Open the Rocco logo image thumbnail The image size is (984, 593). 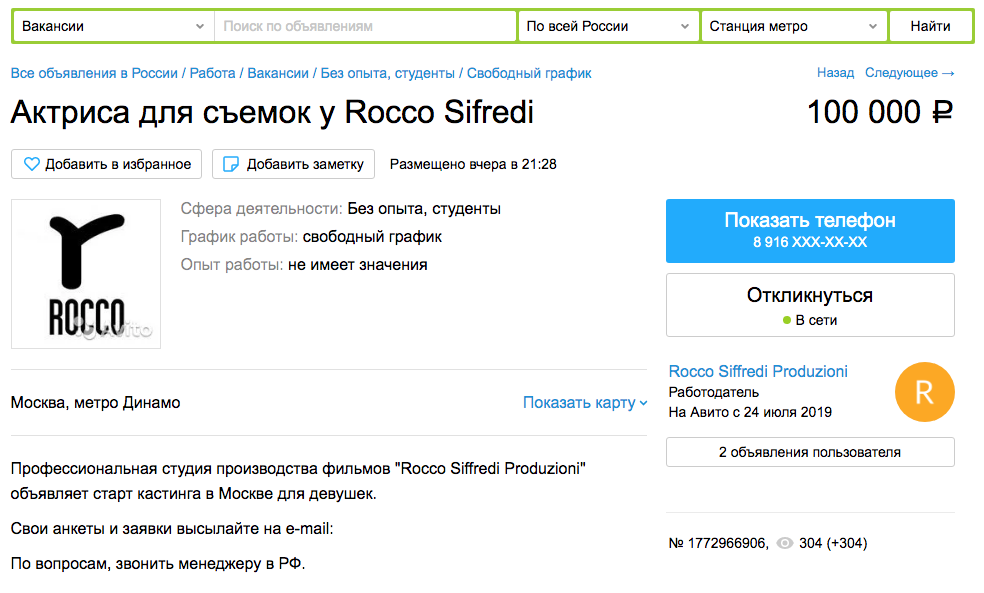(x=86, y=274)
